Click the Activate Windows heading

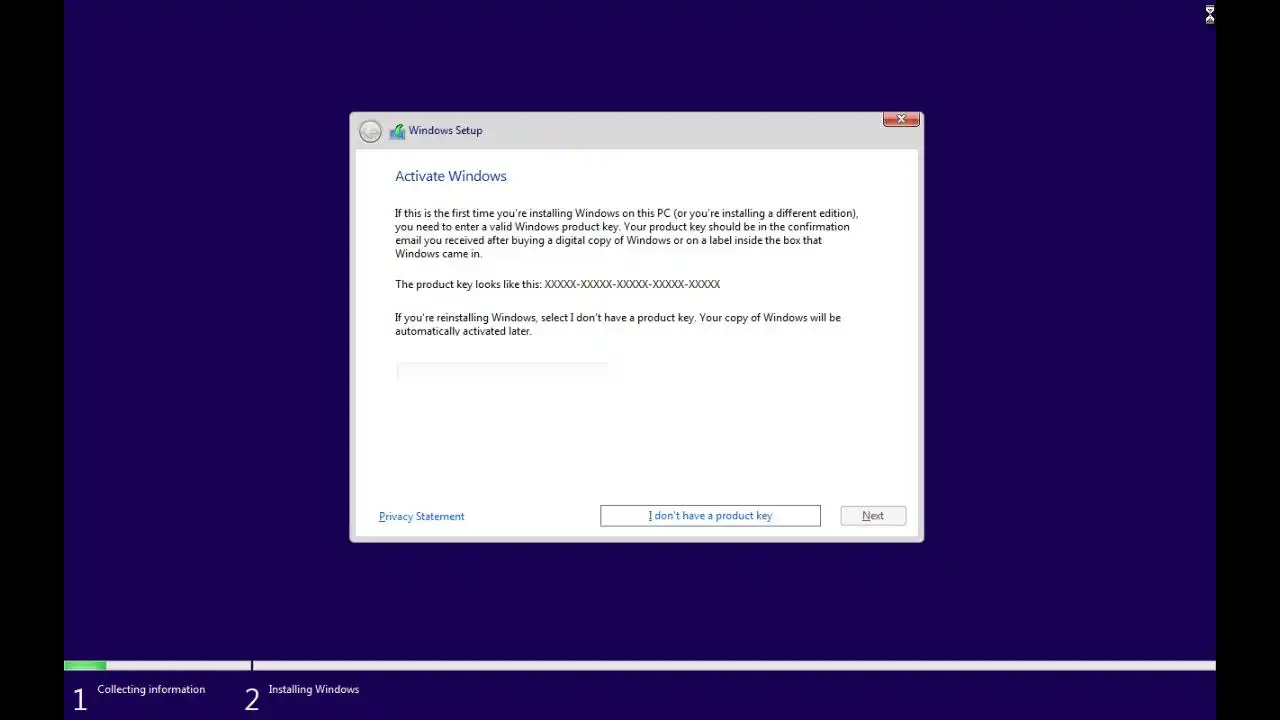pyautogui.click(x=451, y=176)
